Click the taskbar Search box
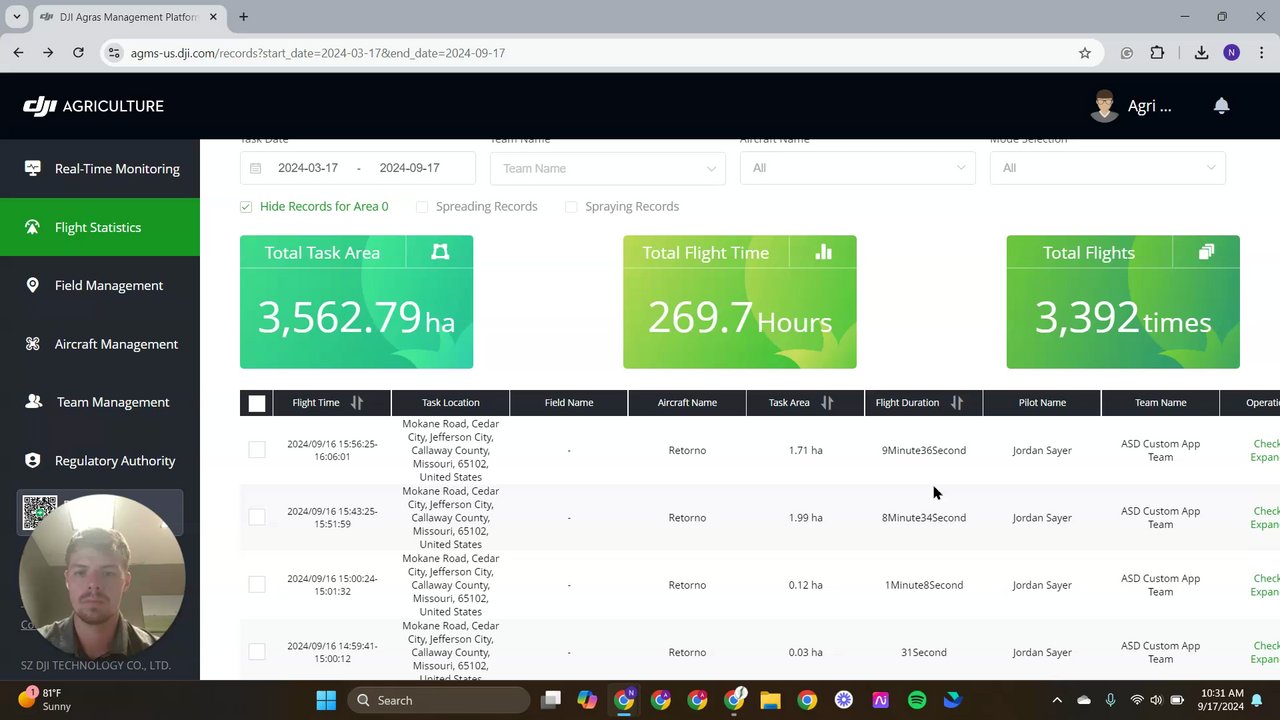The image size is (1280, 720). point(438,700)
